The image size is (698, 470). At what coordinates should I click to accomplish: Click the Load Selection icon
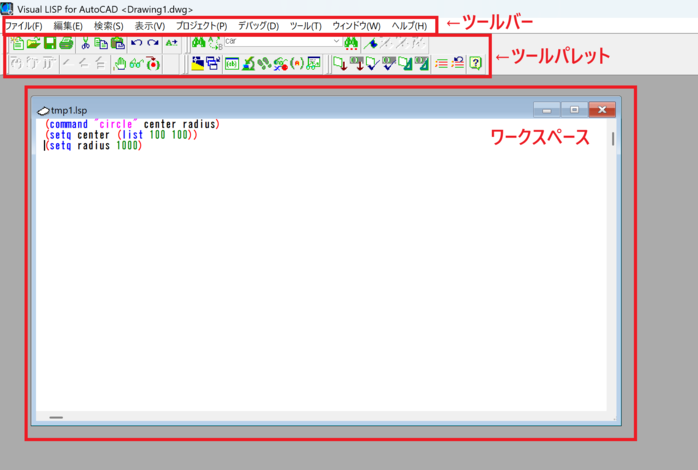pos(357,64)
